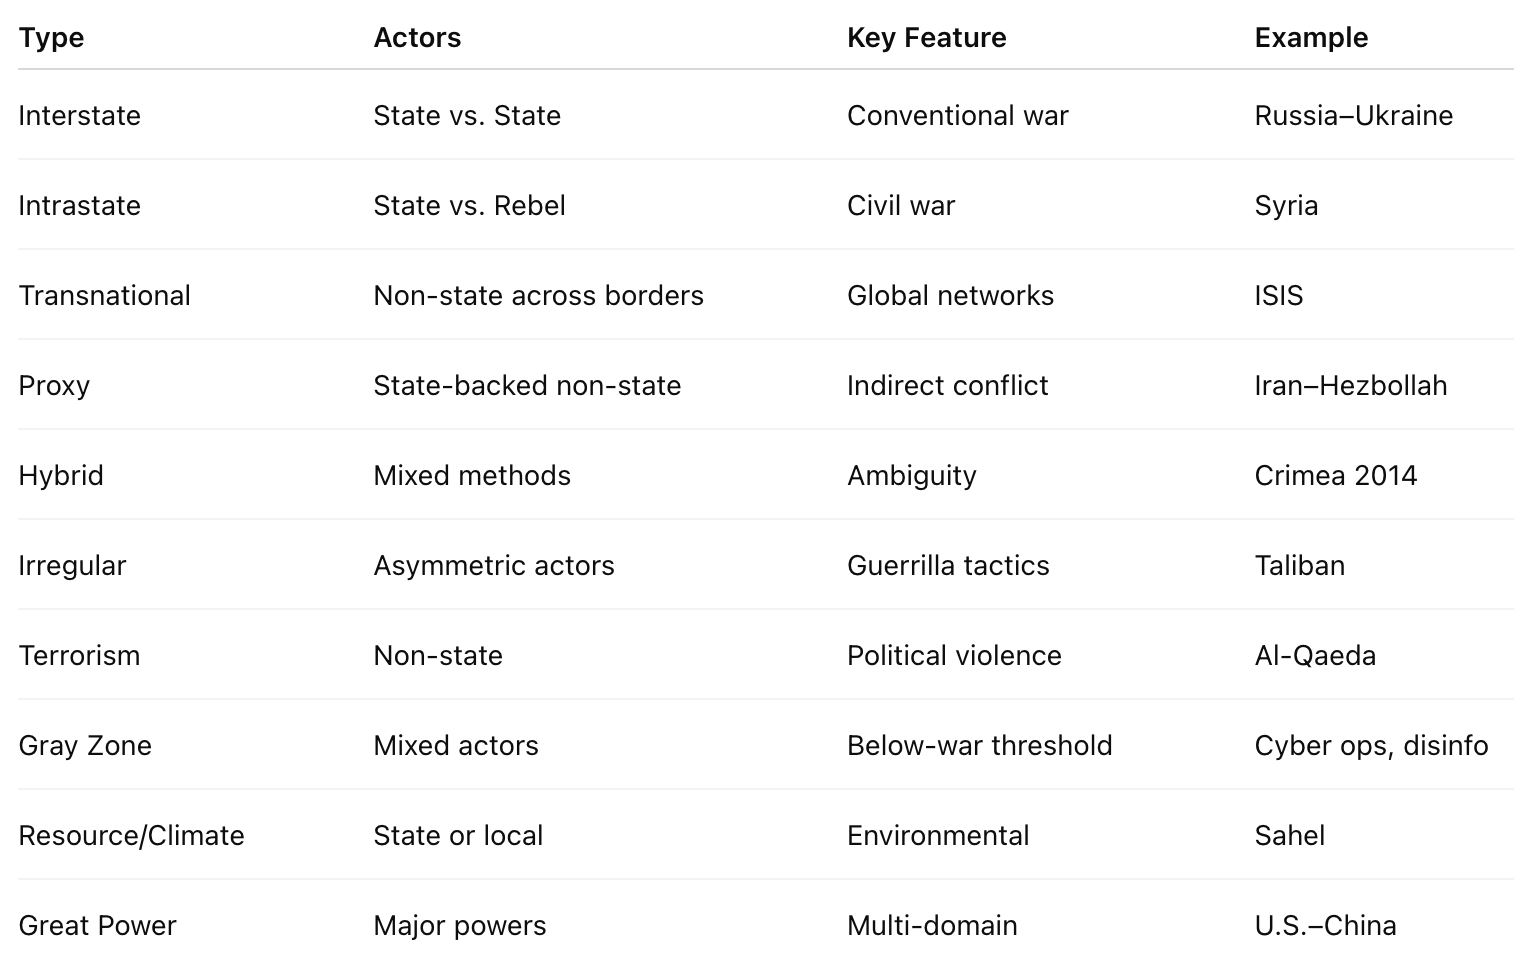
Task: Select the Gray Zone type cell
Action: click(85, 746)
